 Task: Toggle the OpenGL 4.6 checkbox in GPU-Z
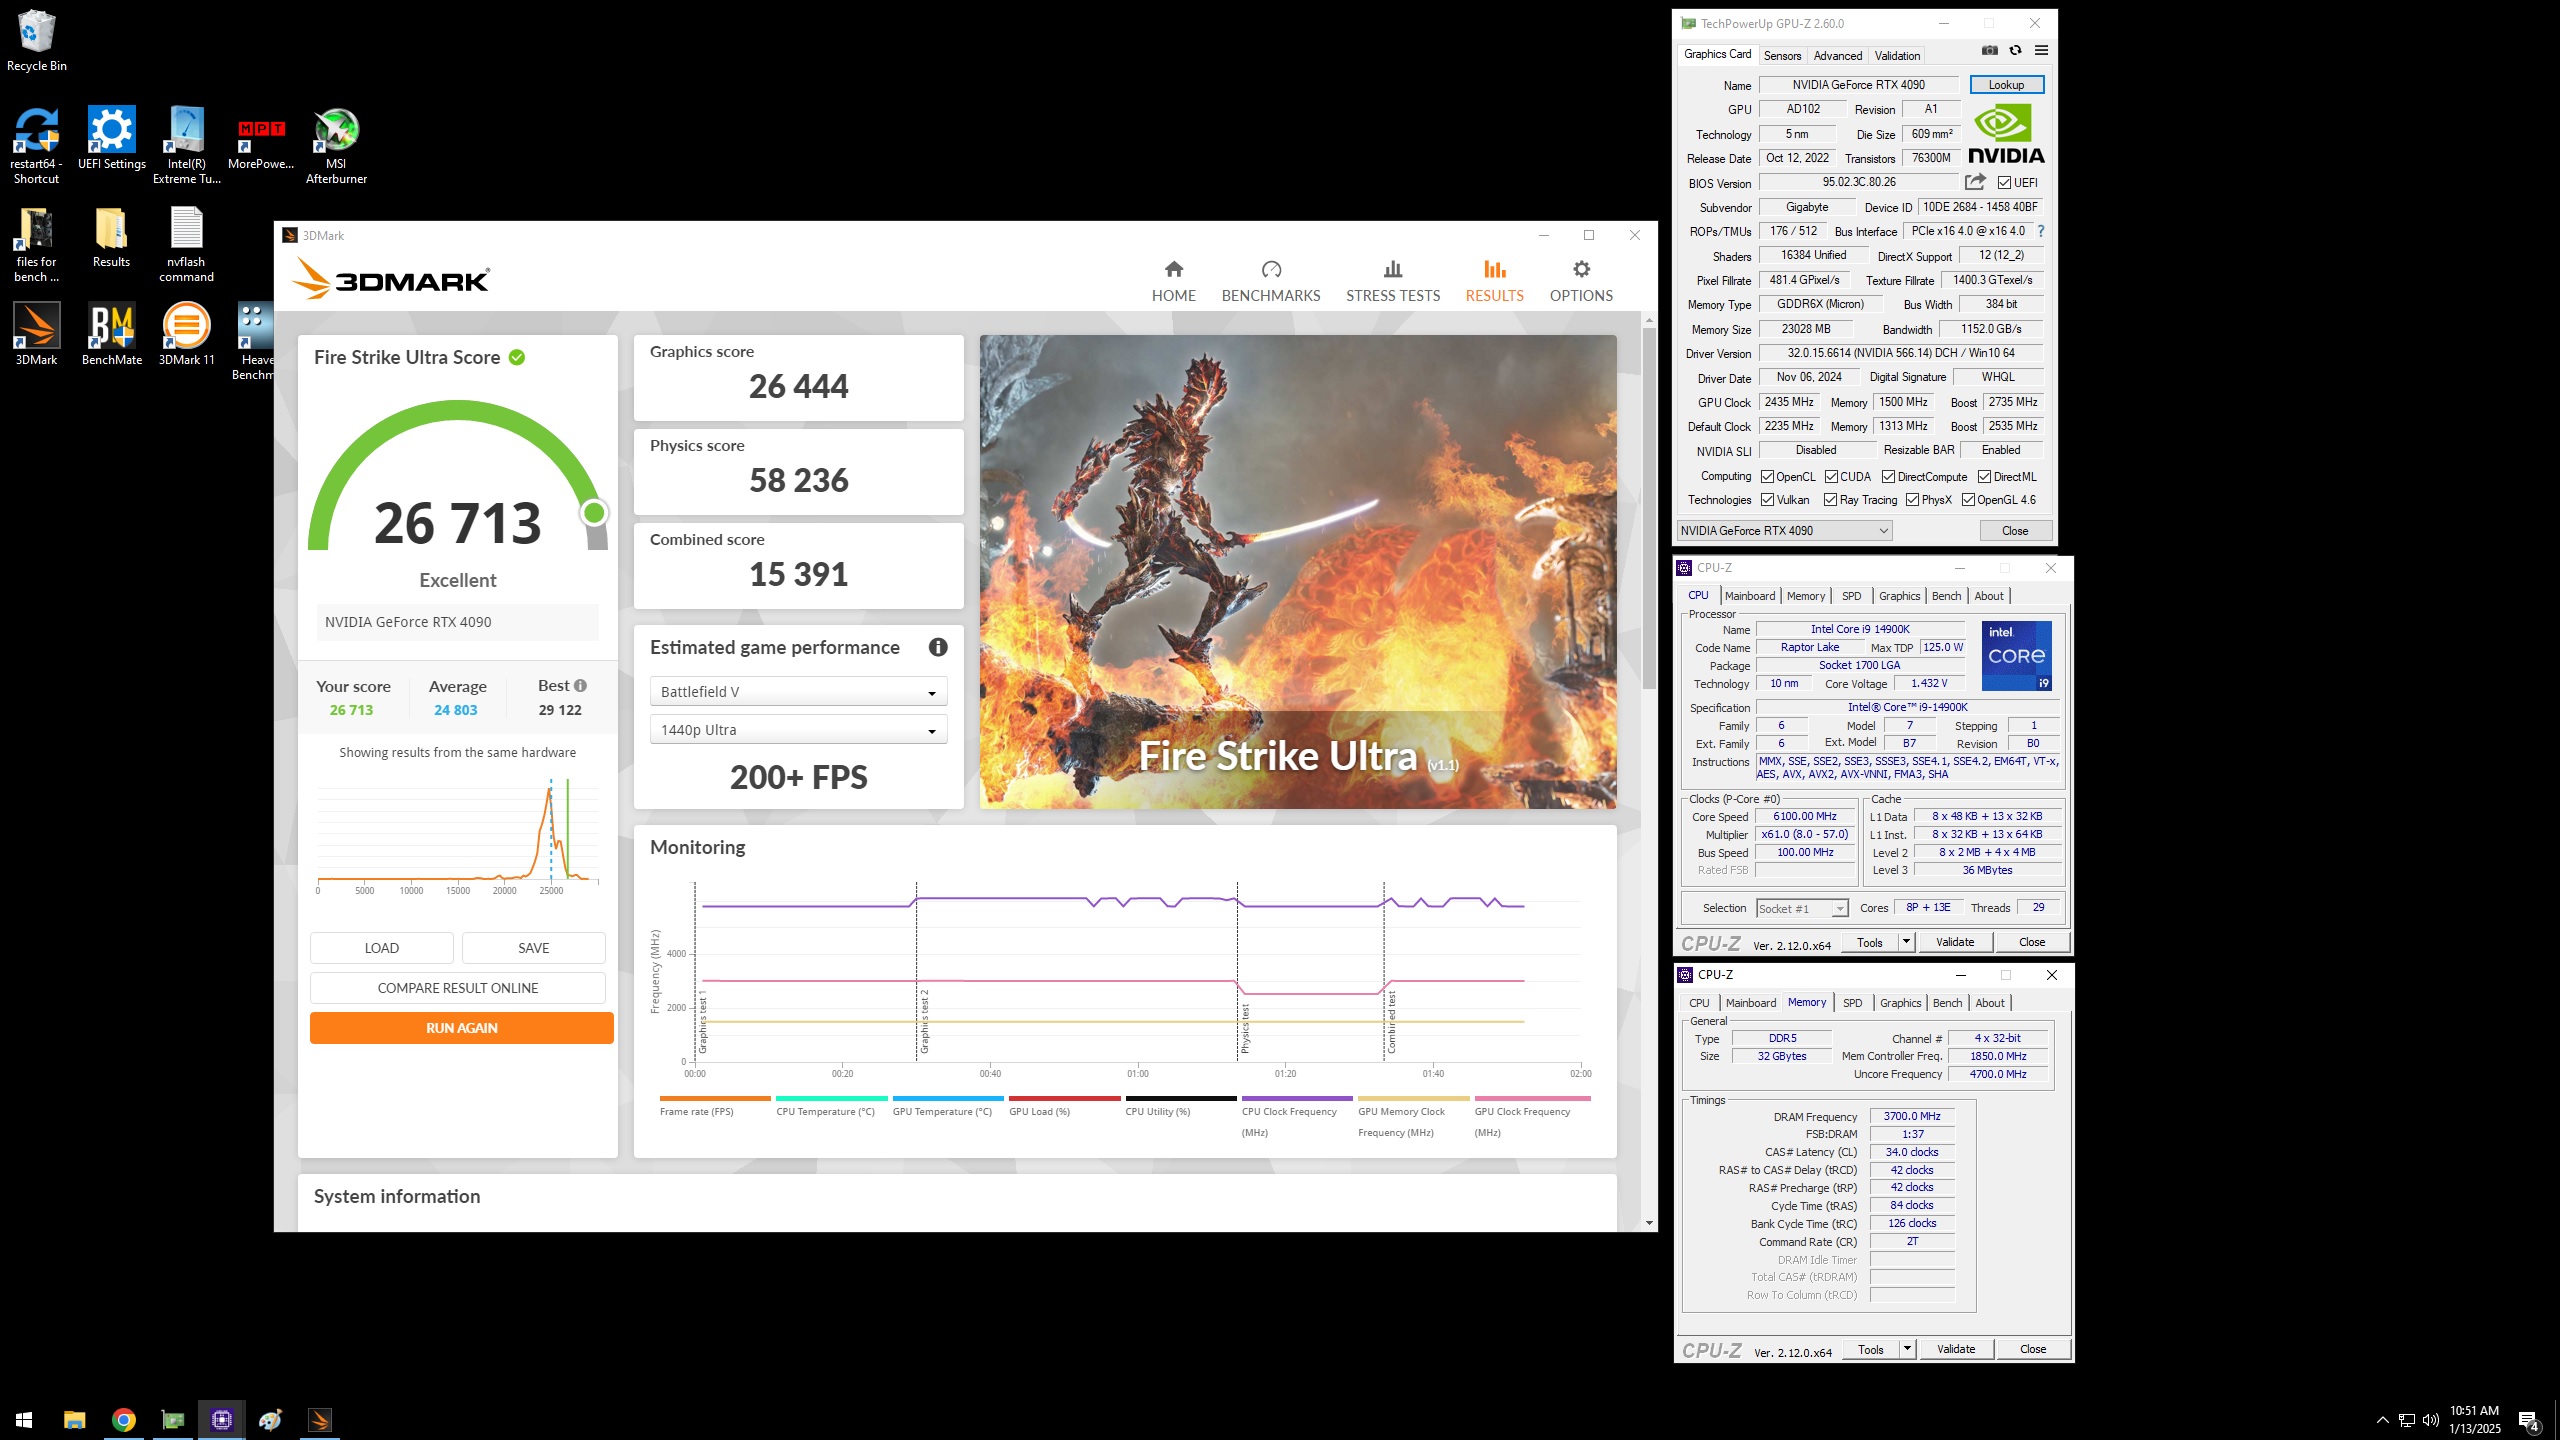click(x=1968, y=500)
